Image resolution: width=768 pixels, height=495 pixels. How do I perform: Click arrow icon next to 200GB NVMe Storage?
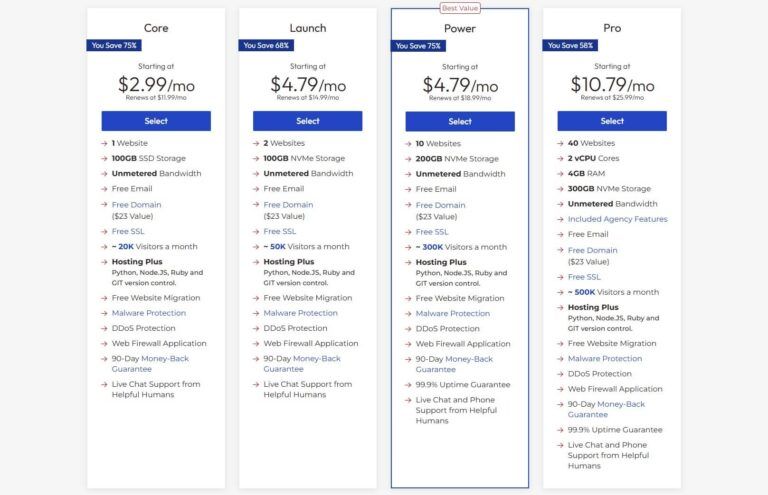pos(408,158)
